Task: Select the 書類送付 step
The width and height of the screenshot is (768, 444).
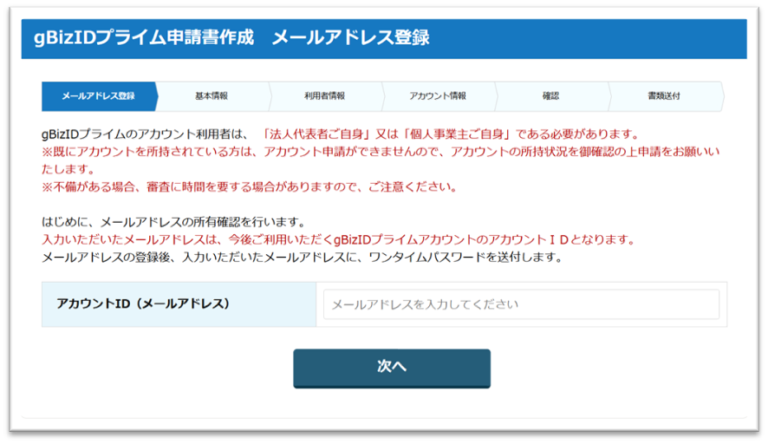Action: point(663,96)
